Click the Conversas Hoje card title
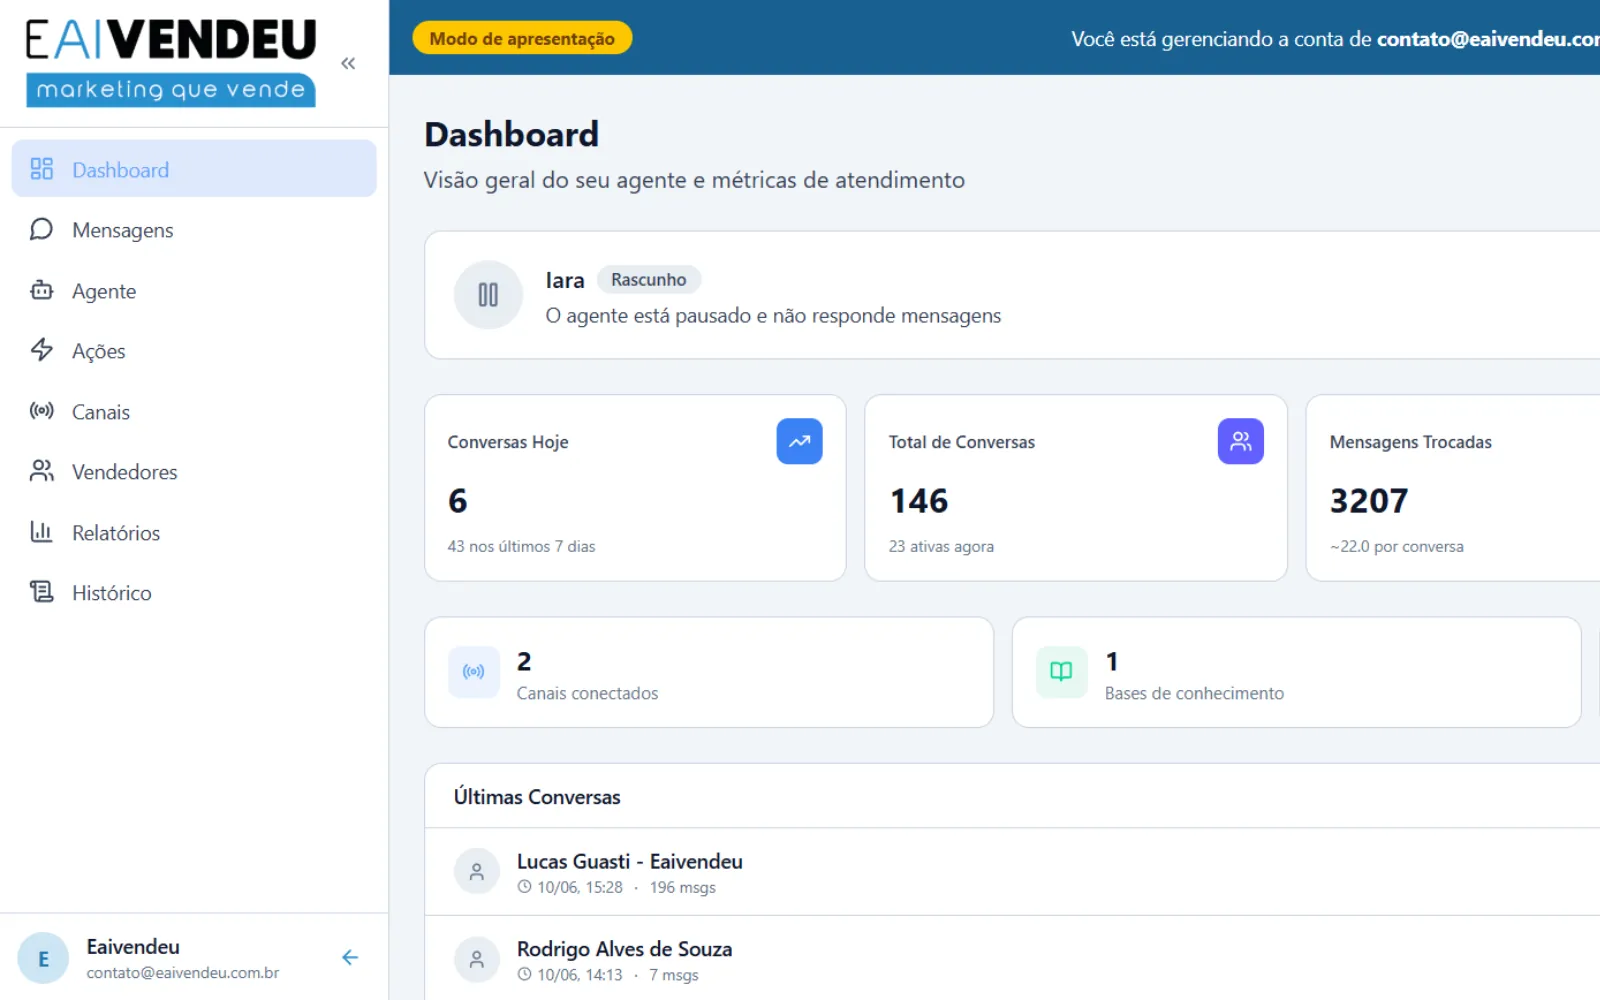 tap(508, 442)
